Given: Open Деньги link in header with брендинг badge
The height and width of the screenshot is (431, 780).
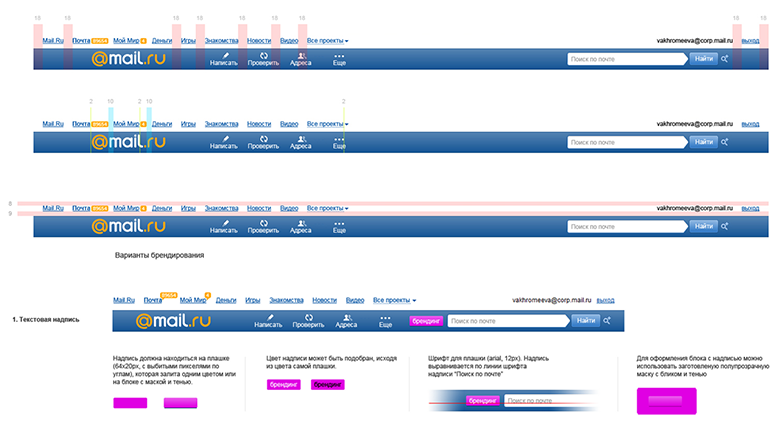Looking at the screenshot, I should [226, 300].
